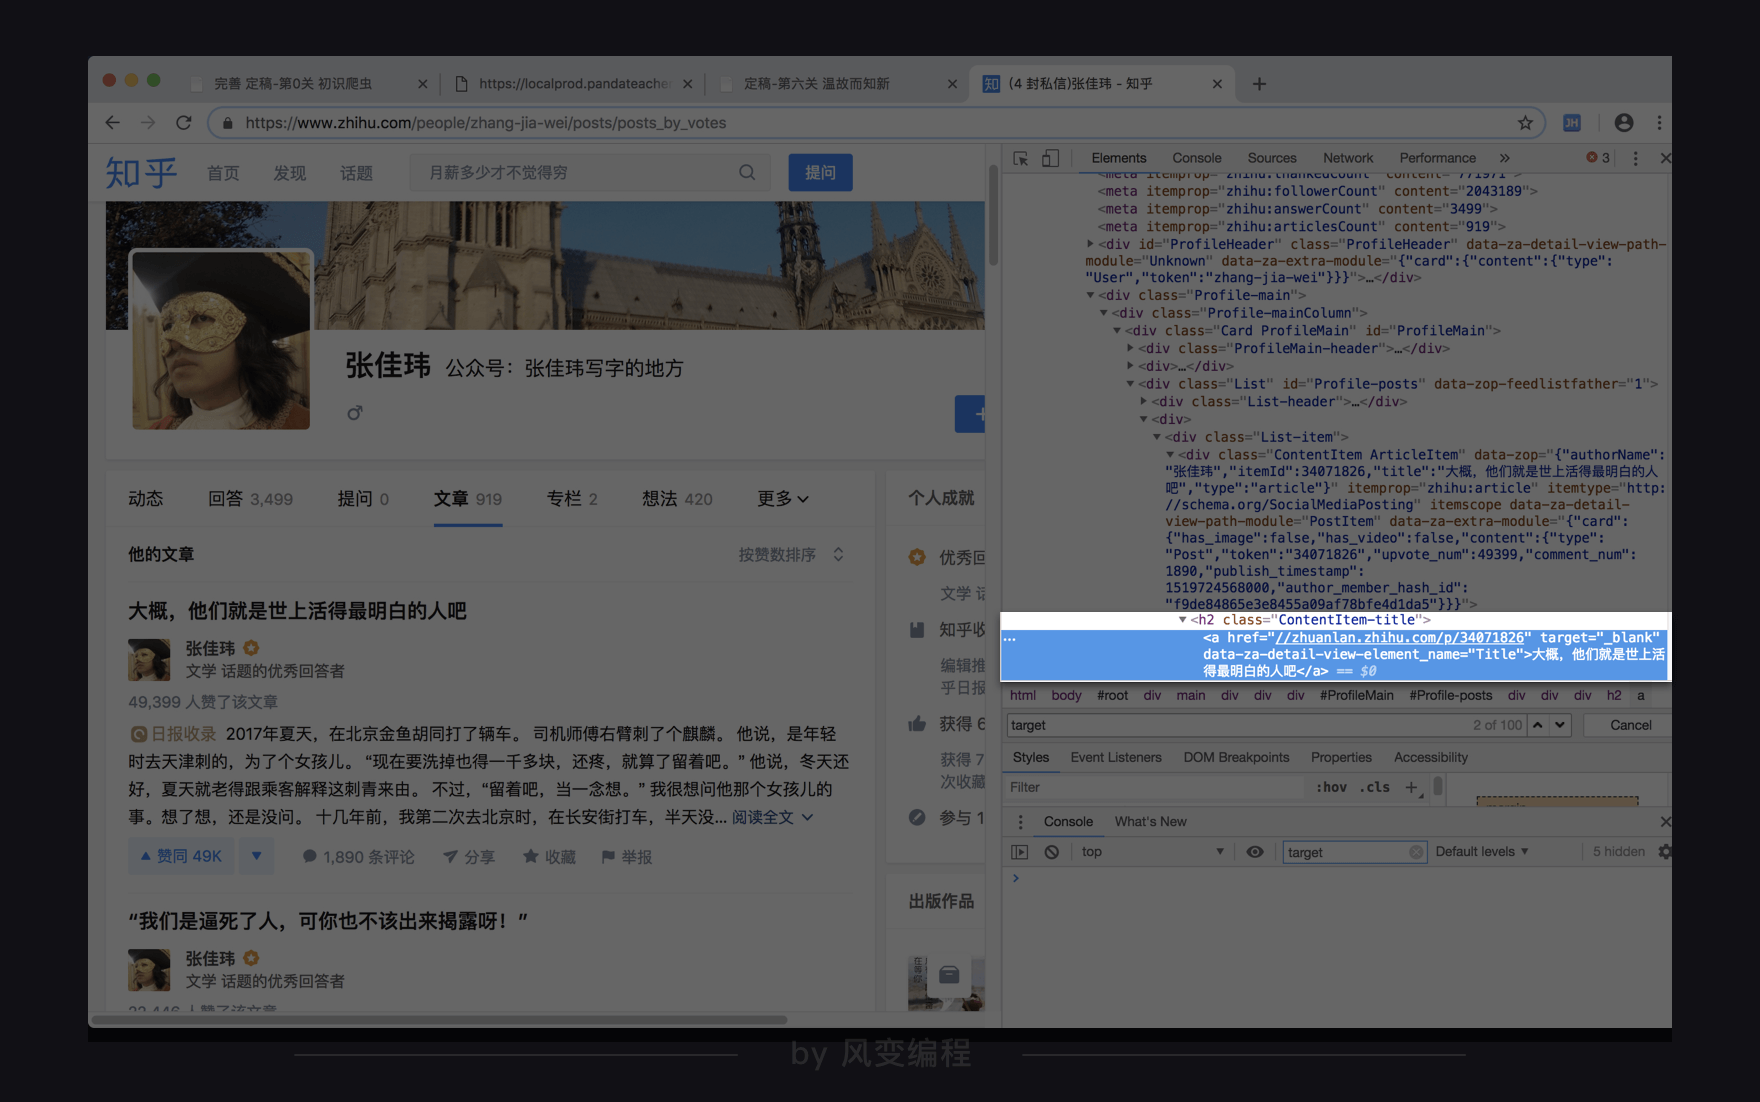Viewport: 1760px width, 1102px height.
Task: Select the element inspector icon in DevTools
Action: coord(1021,158)
